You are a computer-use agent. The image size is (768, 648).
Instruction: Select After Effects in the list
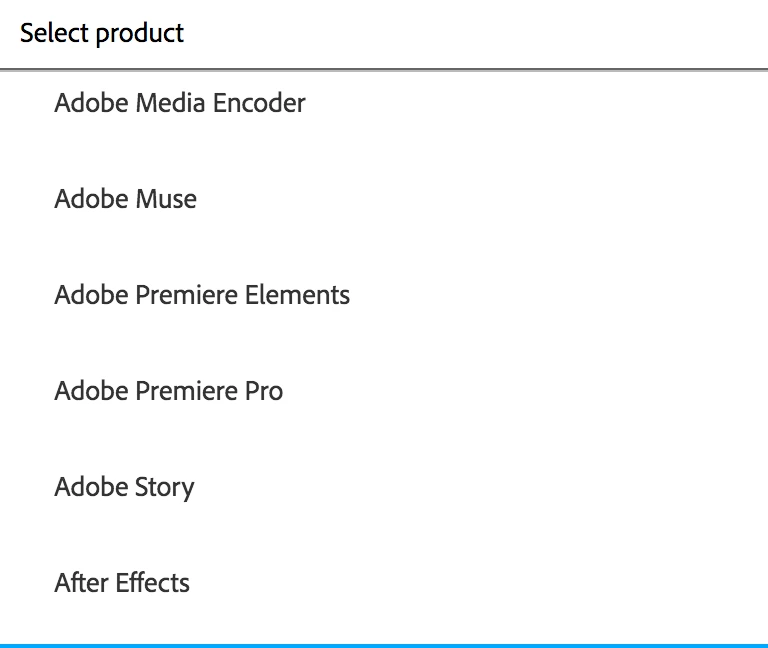pyautogui.click(x=122, y=583)
